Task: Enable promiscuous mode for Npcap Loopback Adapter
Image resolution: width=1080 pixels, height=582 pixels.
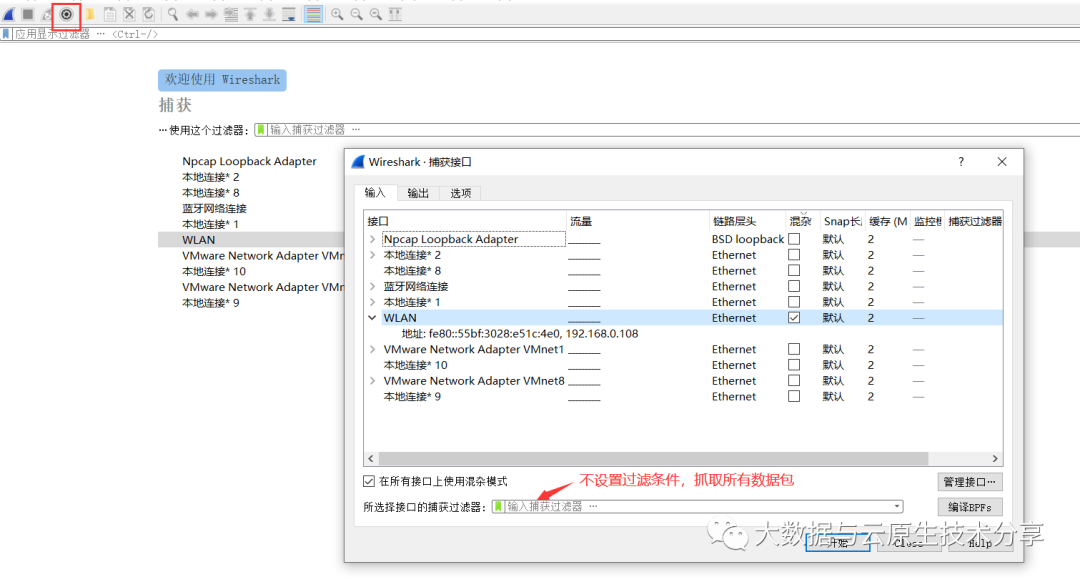Action: click(794, 239)
